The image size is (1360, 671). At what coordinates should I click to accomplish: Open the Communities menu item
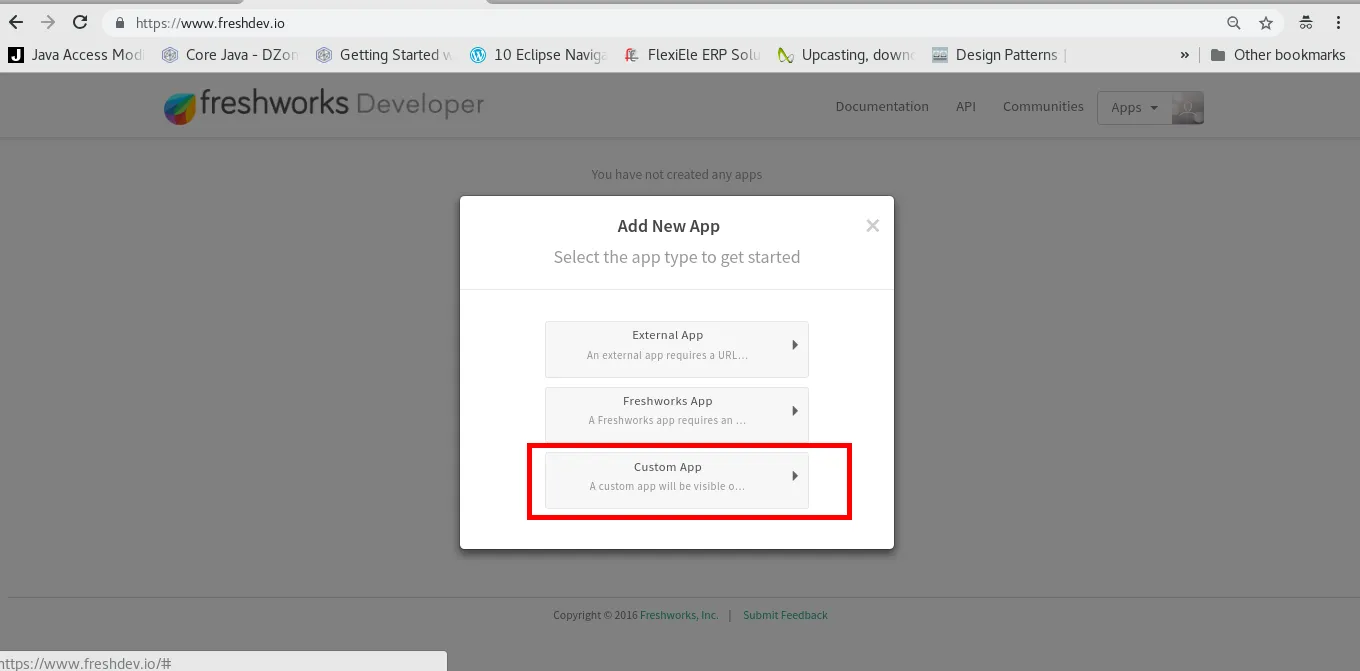1043,107
